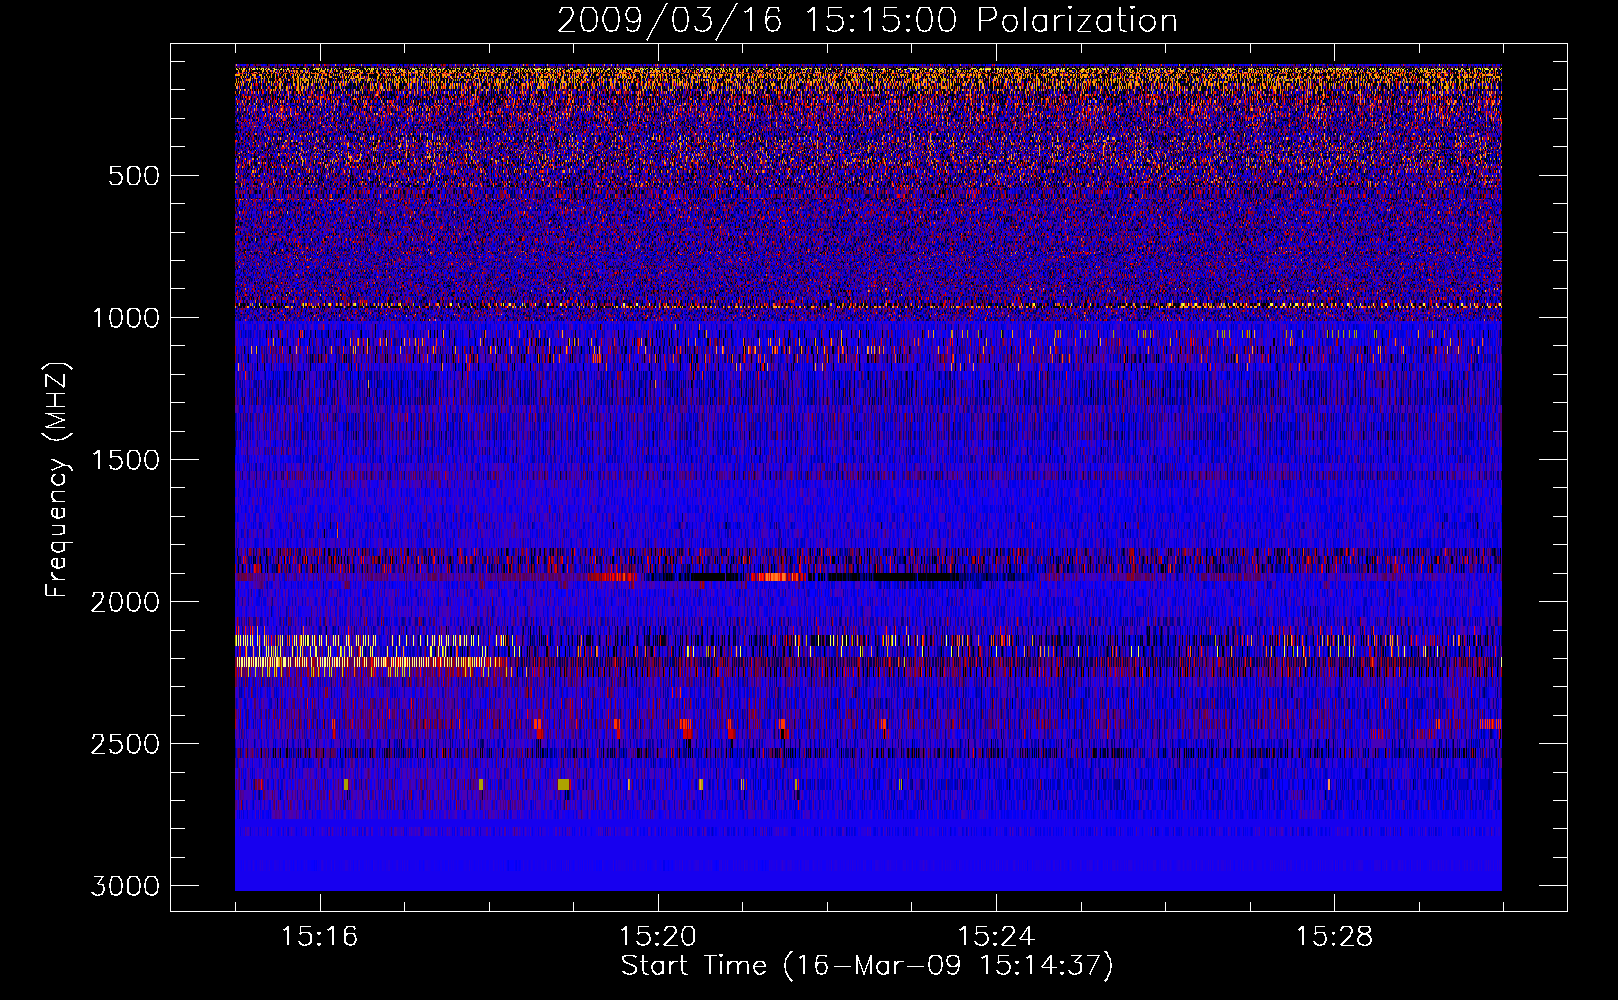Click the 15:24 time tick label
This screenshot has width=1618, height=1000.
point(996,937)
